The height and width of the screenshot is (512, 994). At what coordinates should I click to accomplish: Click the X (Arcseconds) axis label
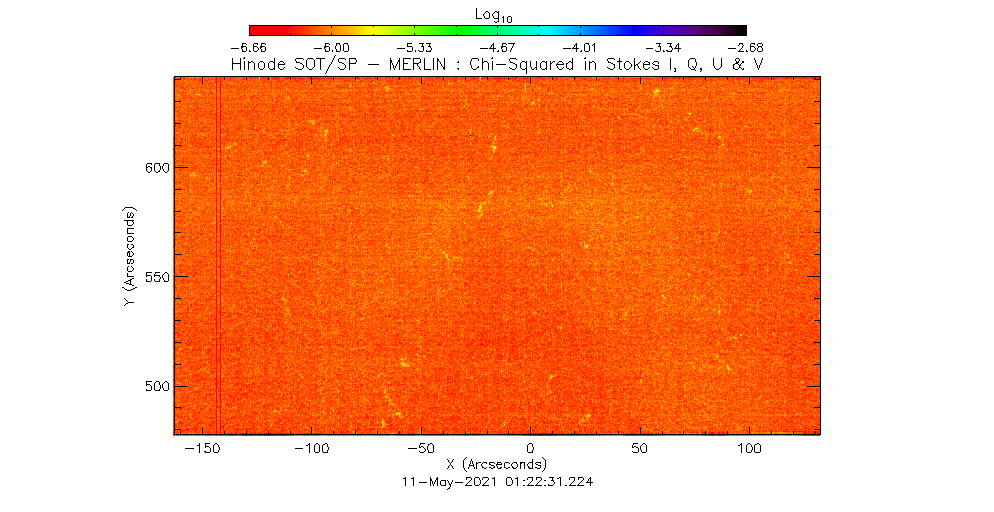(x=497, y=464)
